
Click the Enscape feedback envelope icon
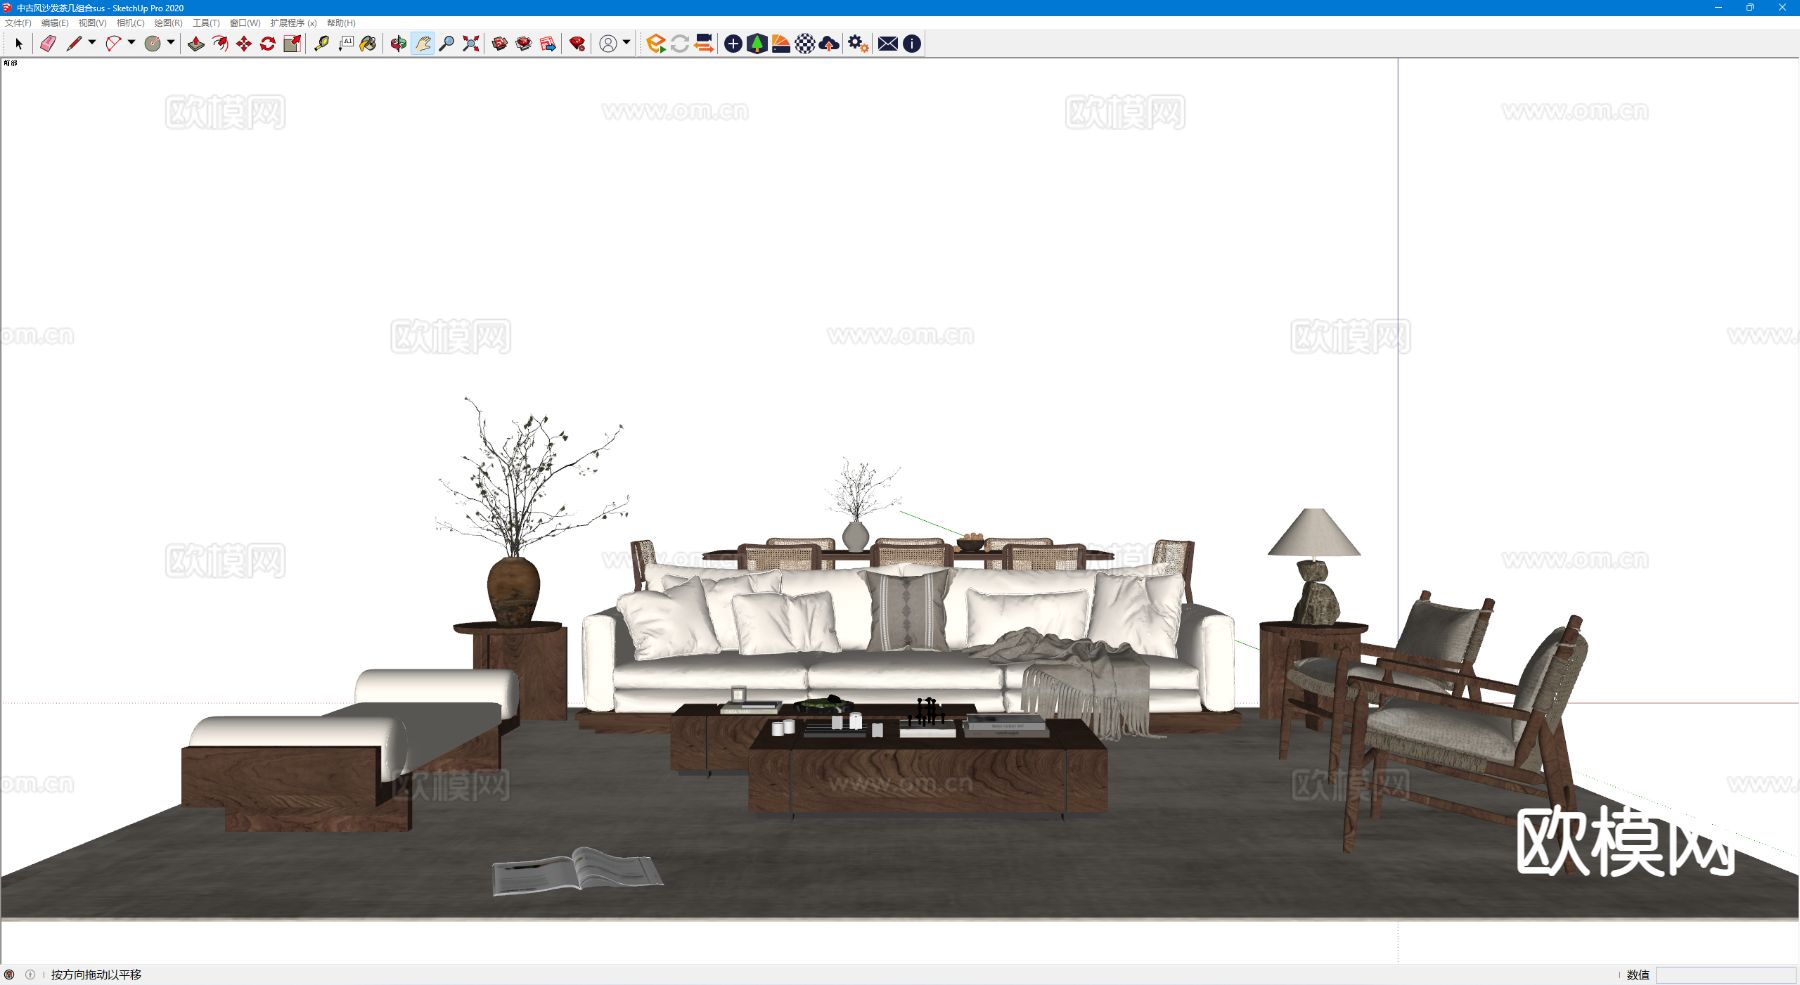click(888, 44)
